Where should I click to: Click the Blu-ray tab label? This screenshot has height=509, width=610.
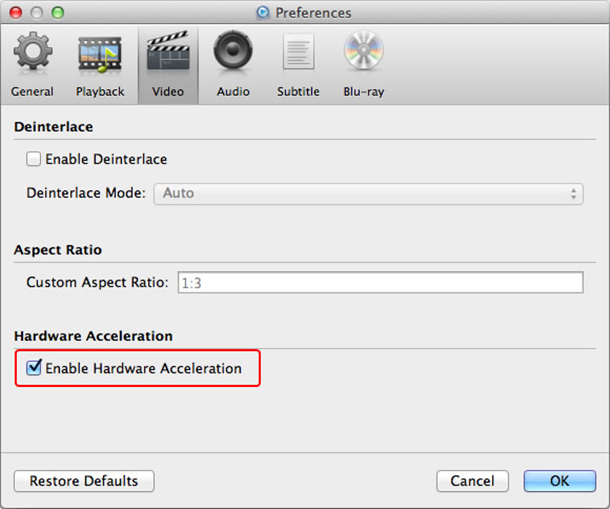[364, 92]
